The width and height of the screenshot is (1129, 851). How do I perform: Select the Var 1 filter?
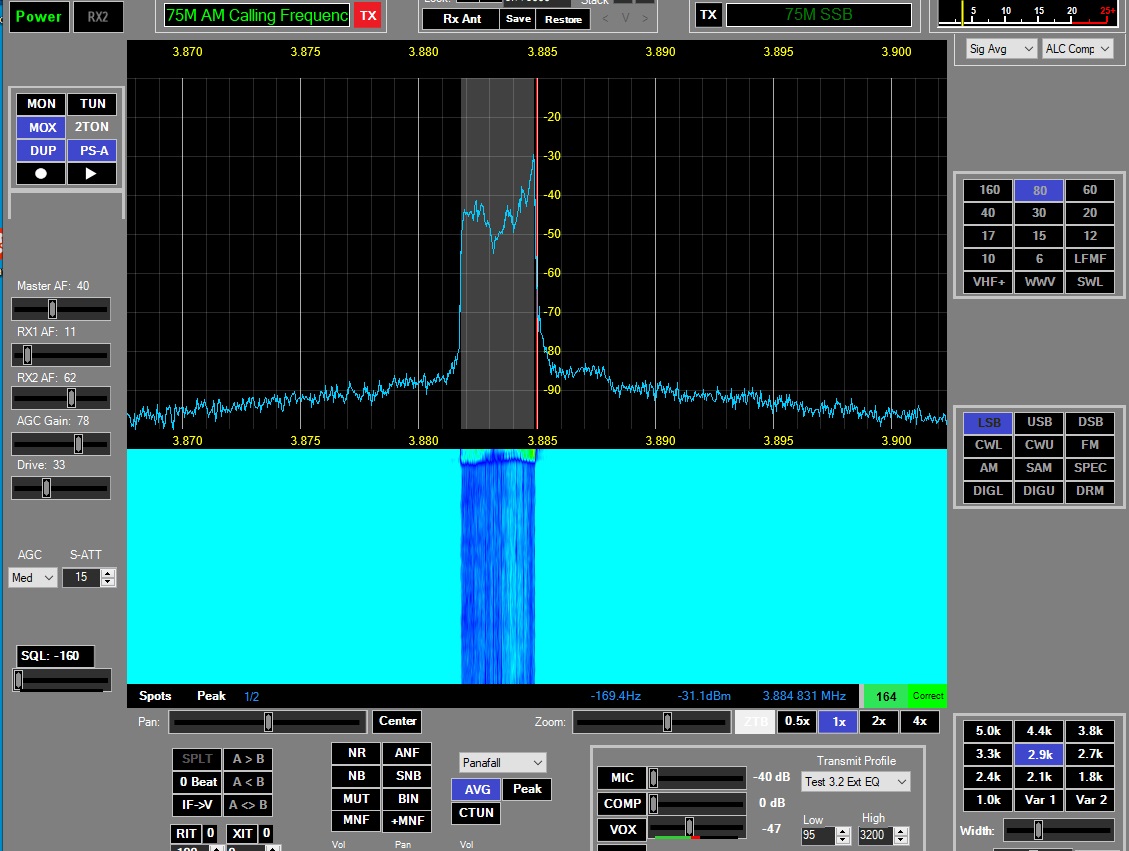coord(1039,800)
